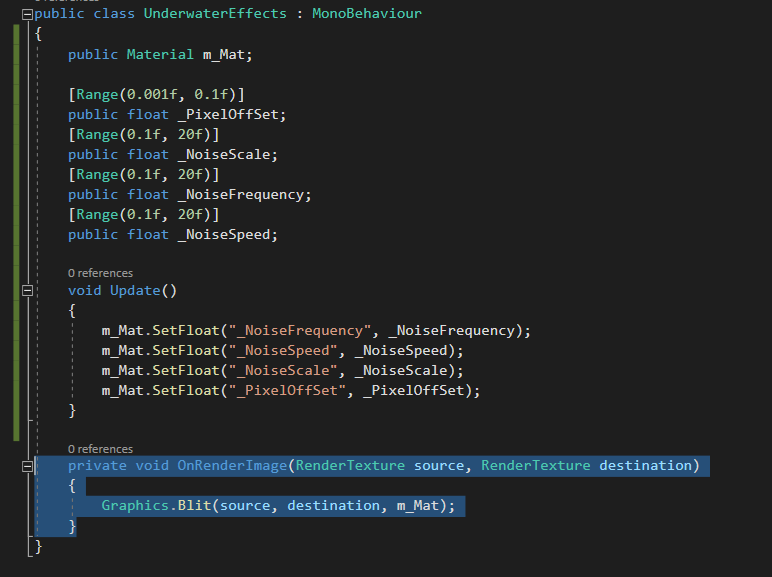Viewport: 772px width, 577px height.
Task: Click the _NoiseScale field declaration
Action: click(173, 155)
